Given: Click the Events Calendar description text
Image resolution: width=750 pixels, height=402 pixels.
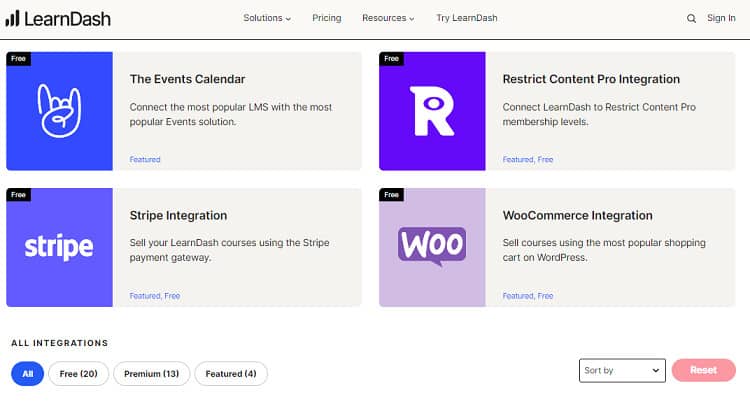Looking at the screenshot, I should (x=231, y=114).
